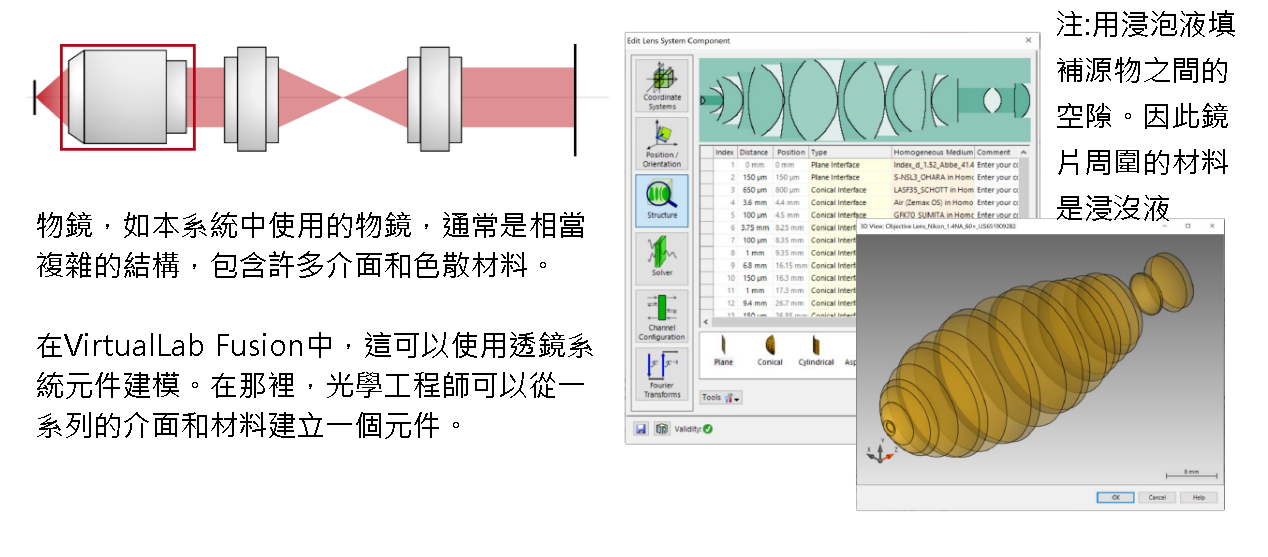Select the '17.3 mm' position cell
Image resolution: width=1268 pixels, height=557 pixels.
click(789, 290)
